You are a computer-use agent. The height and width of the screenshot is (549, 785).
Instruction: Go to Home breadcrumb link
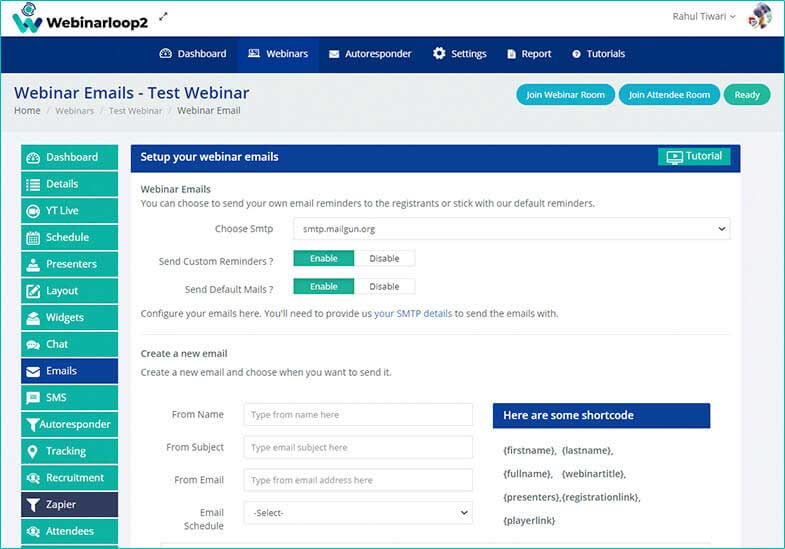pyautogui.click(x=27, y=111)
